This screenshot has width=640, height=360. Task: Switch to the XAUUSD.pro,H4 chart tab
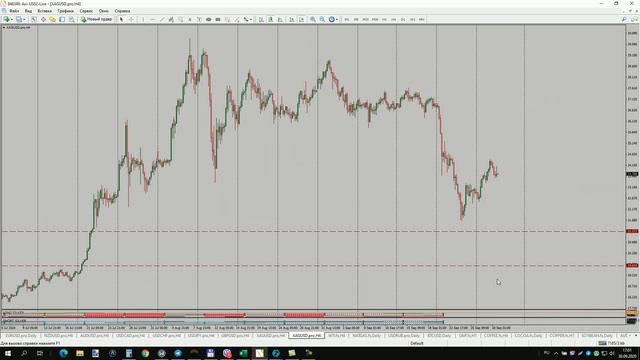pos(271,336)
